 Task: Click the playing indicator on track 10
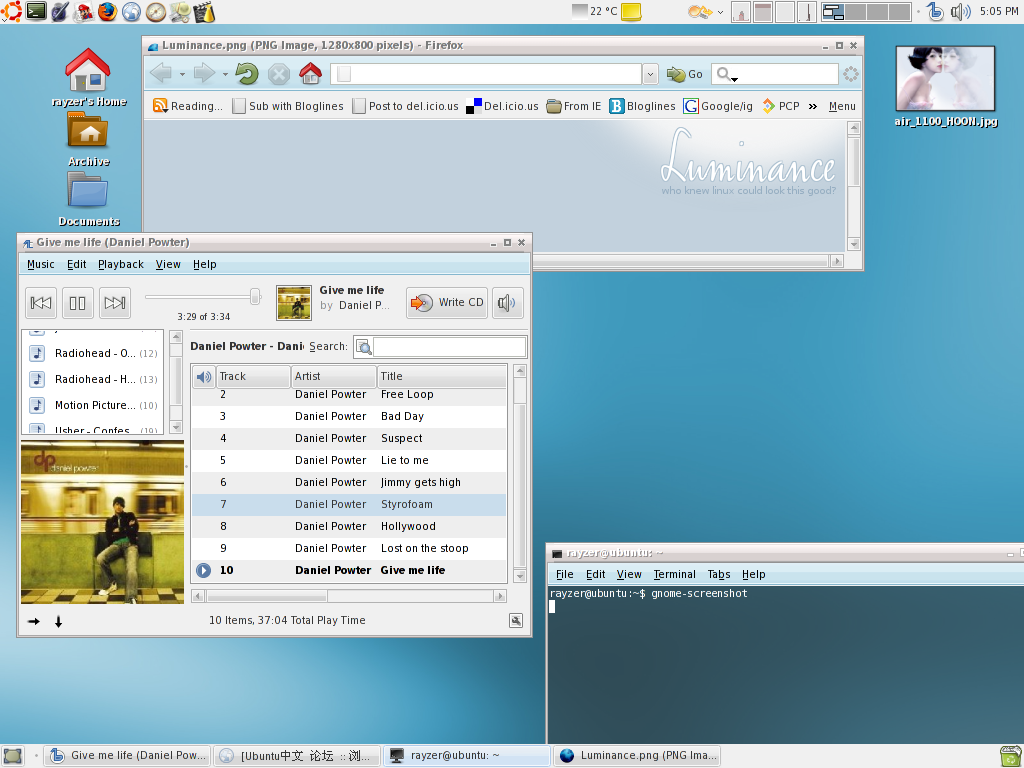coord(204,571)
